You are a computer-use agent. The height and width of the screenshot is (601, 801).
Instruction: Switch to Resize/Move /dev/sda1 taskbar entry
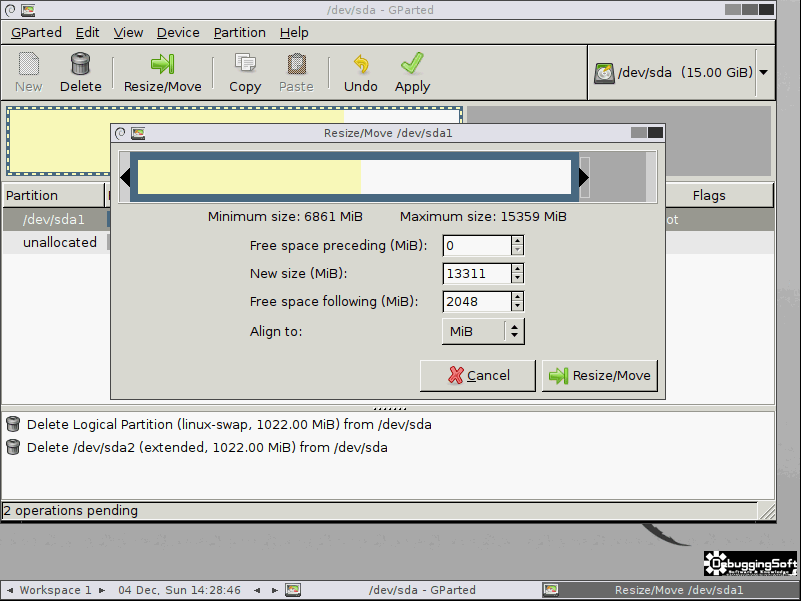coord(670,590)
